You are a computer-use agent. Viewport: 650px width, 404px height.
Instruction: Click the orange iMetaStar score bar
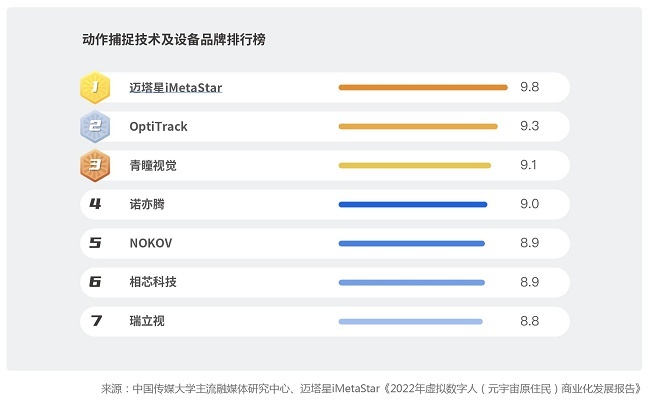click(423, 87)
